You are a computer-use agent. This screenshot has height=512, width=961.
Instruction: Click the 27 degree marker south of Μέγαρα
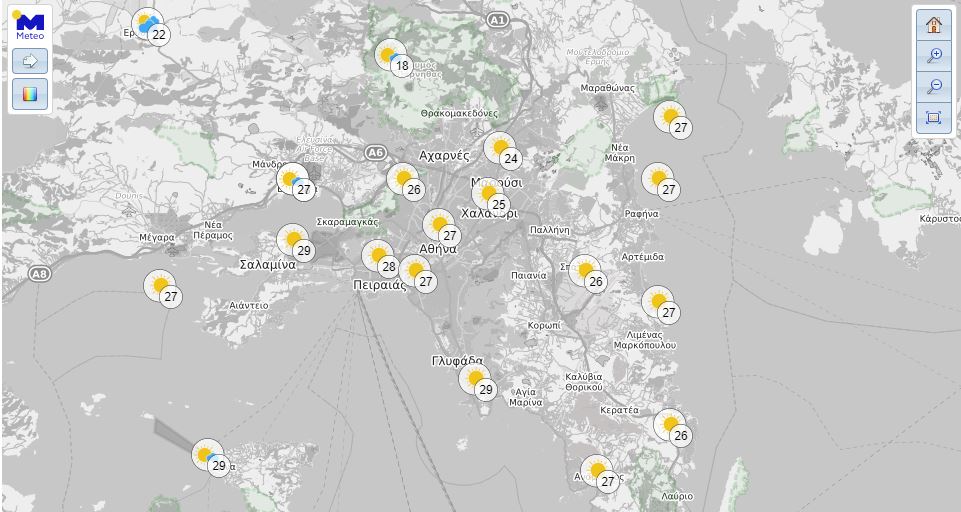coord(162,288)
